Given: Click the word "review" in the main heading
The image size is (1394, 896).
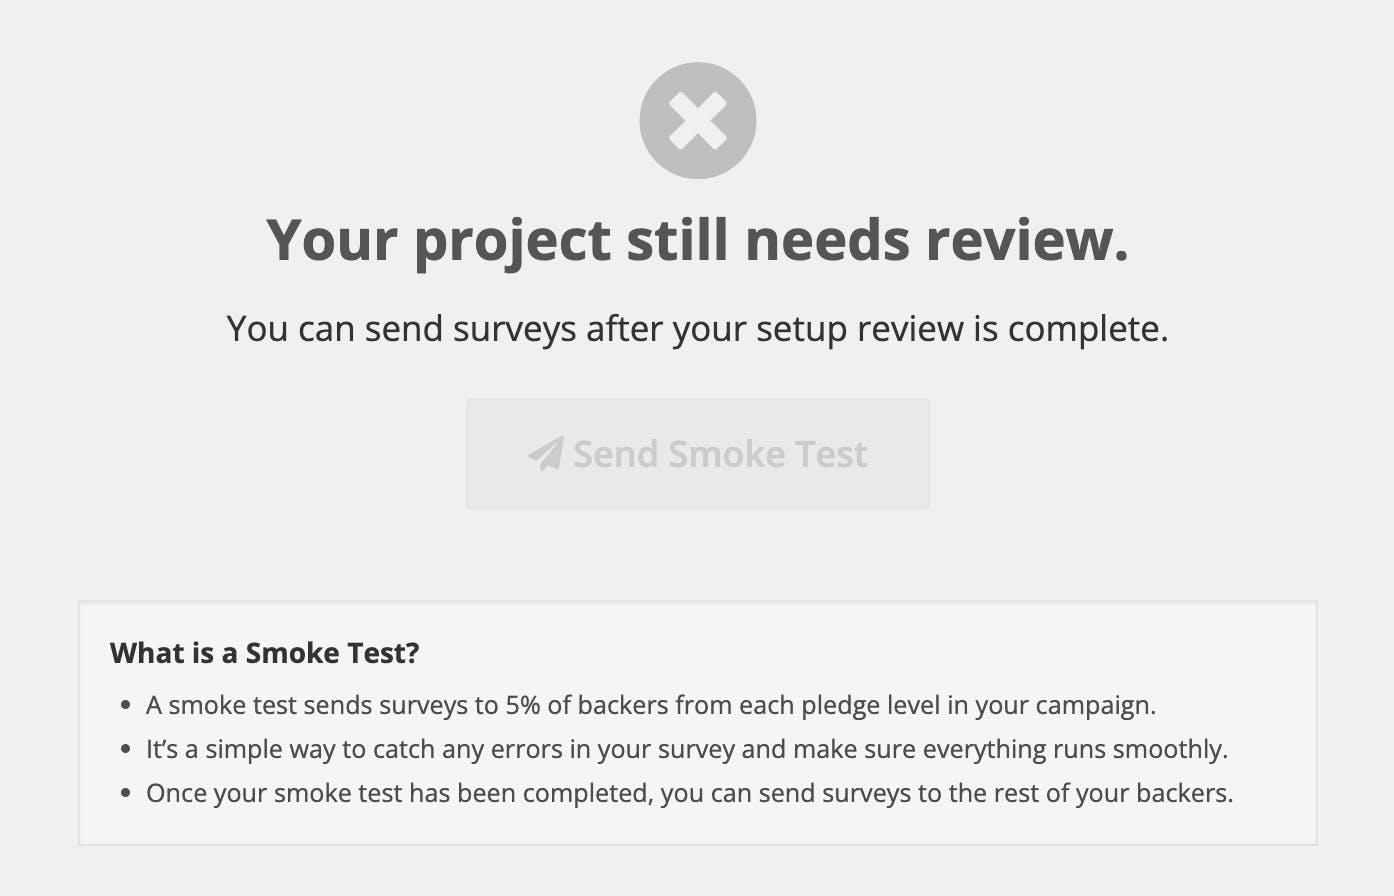Looking at the screenshot, I should 1026,240.
